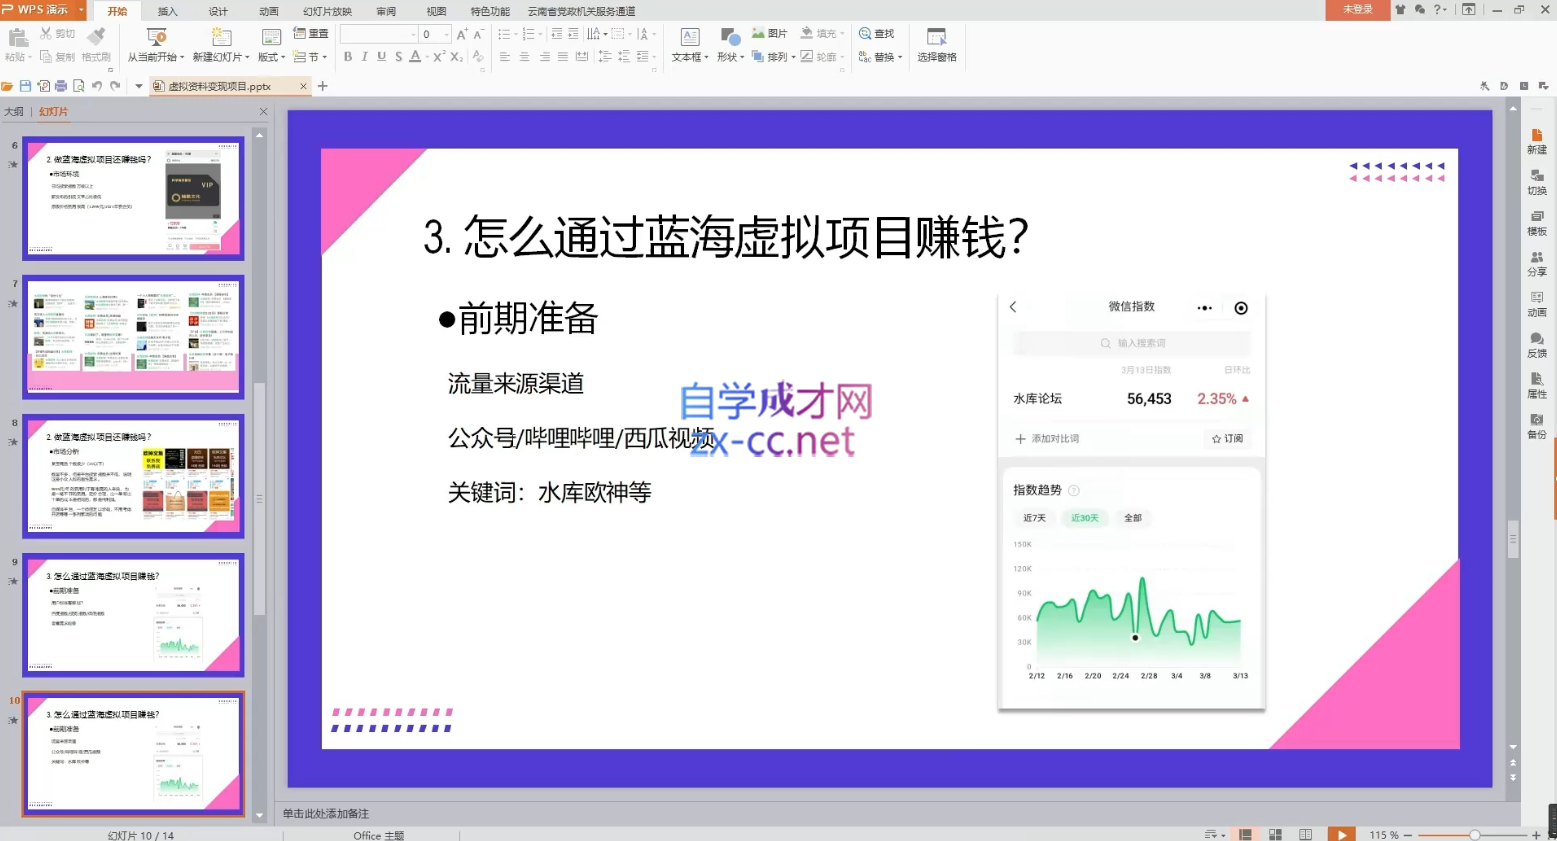The width and height of the screenshot is (1557, 841).
Task: Toggle italic formatting
Action: (x=365, y=57)
